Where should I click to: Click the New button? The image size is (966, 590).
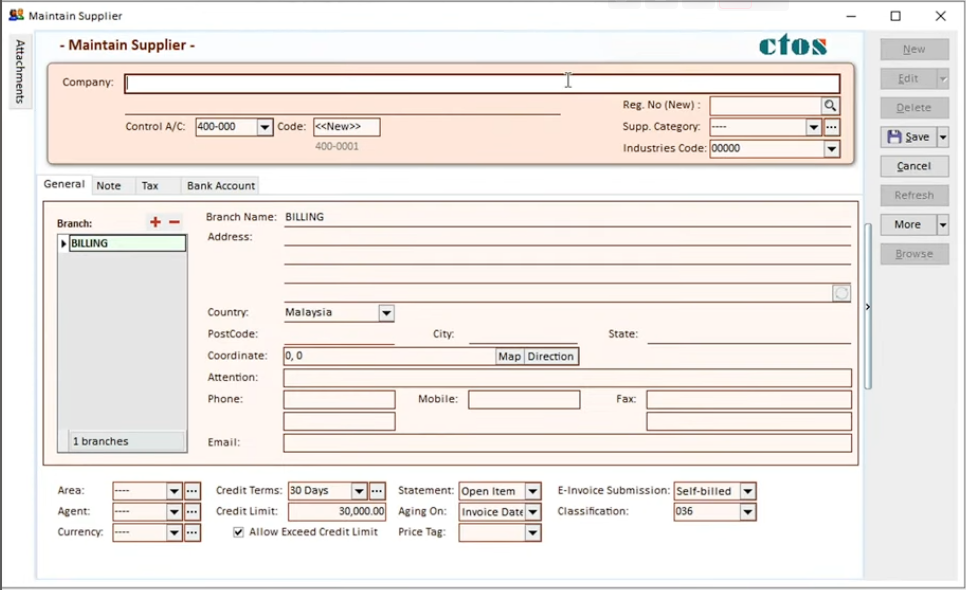(x=914, y=49)
